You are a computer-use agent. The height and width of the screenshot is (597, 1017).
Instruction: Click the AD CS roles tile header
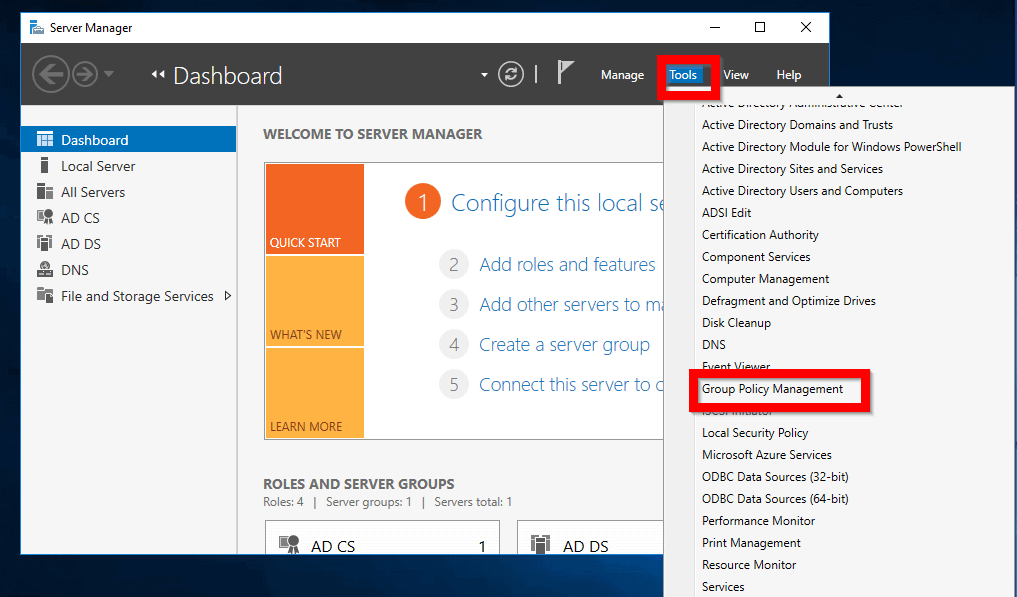click(383, 538)
